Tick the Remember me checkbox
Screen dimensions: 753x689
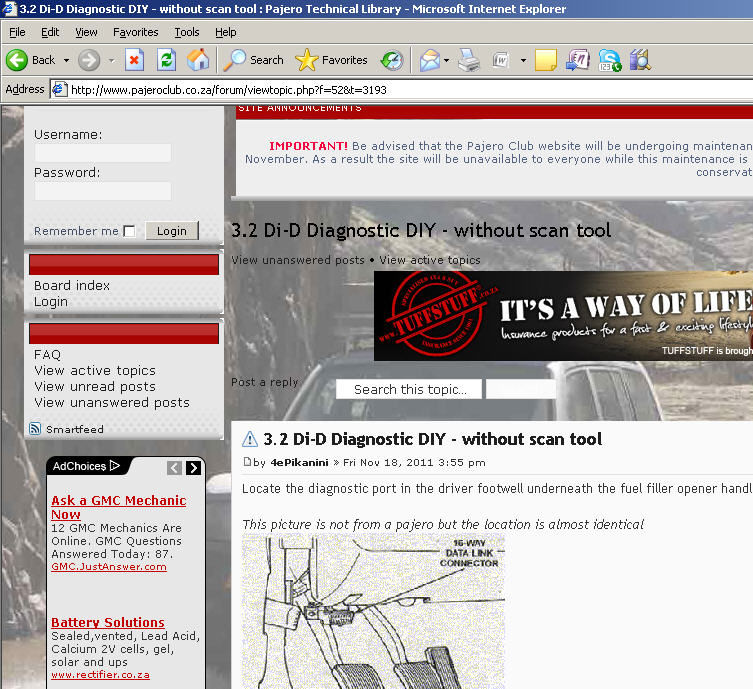[129, 232]
